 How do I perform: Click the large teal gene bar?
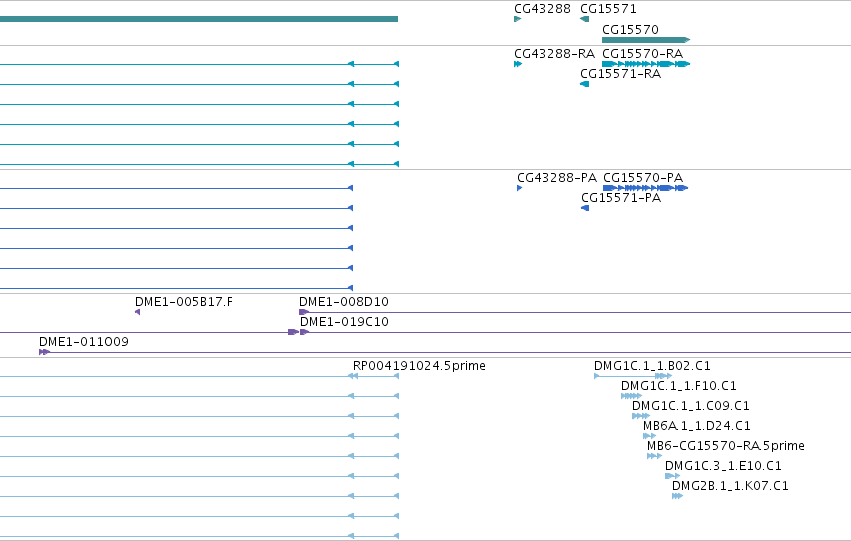coord(199,19)
